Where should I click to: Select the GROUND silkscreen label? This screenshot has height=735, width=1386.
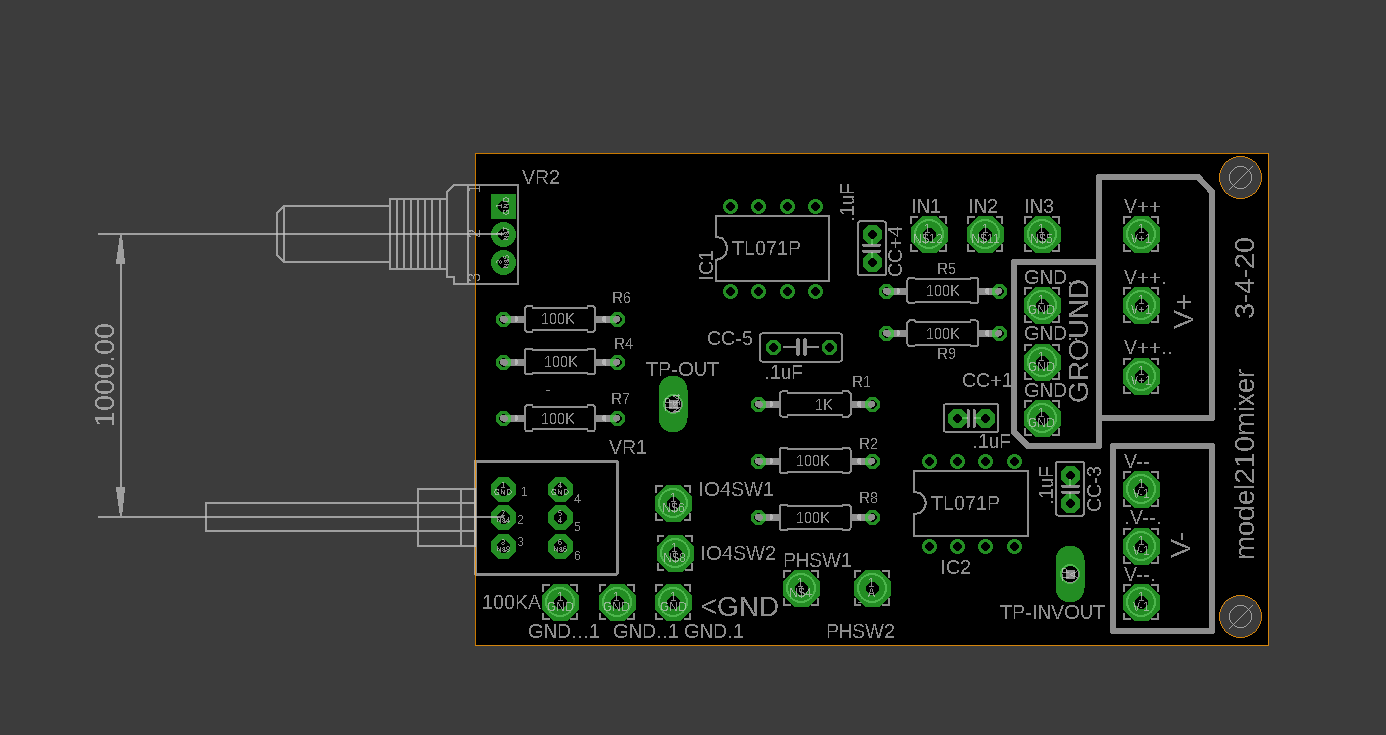point(1079,341)
